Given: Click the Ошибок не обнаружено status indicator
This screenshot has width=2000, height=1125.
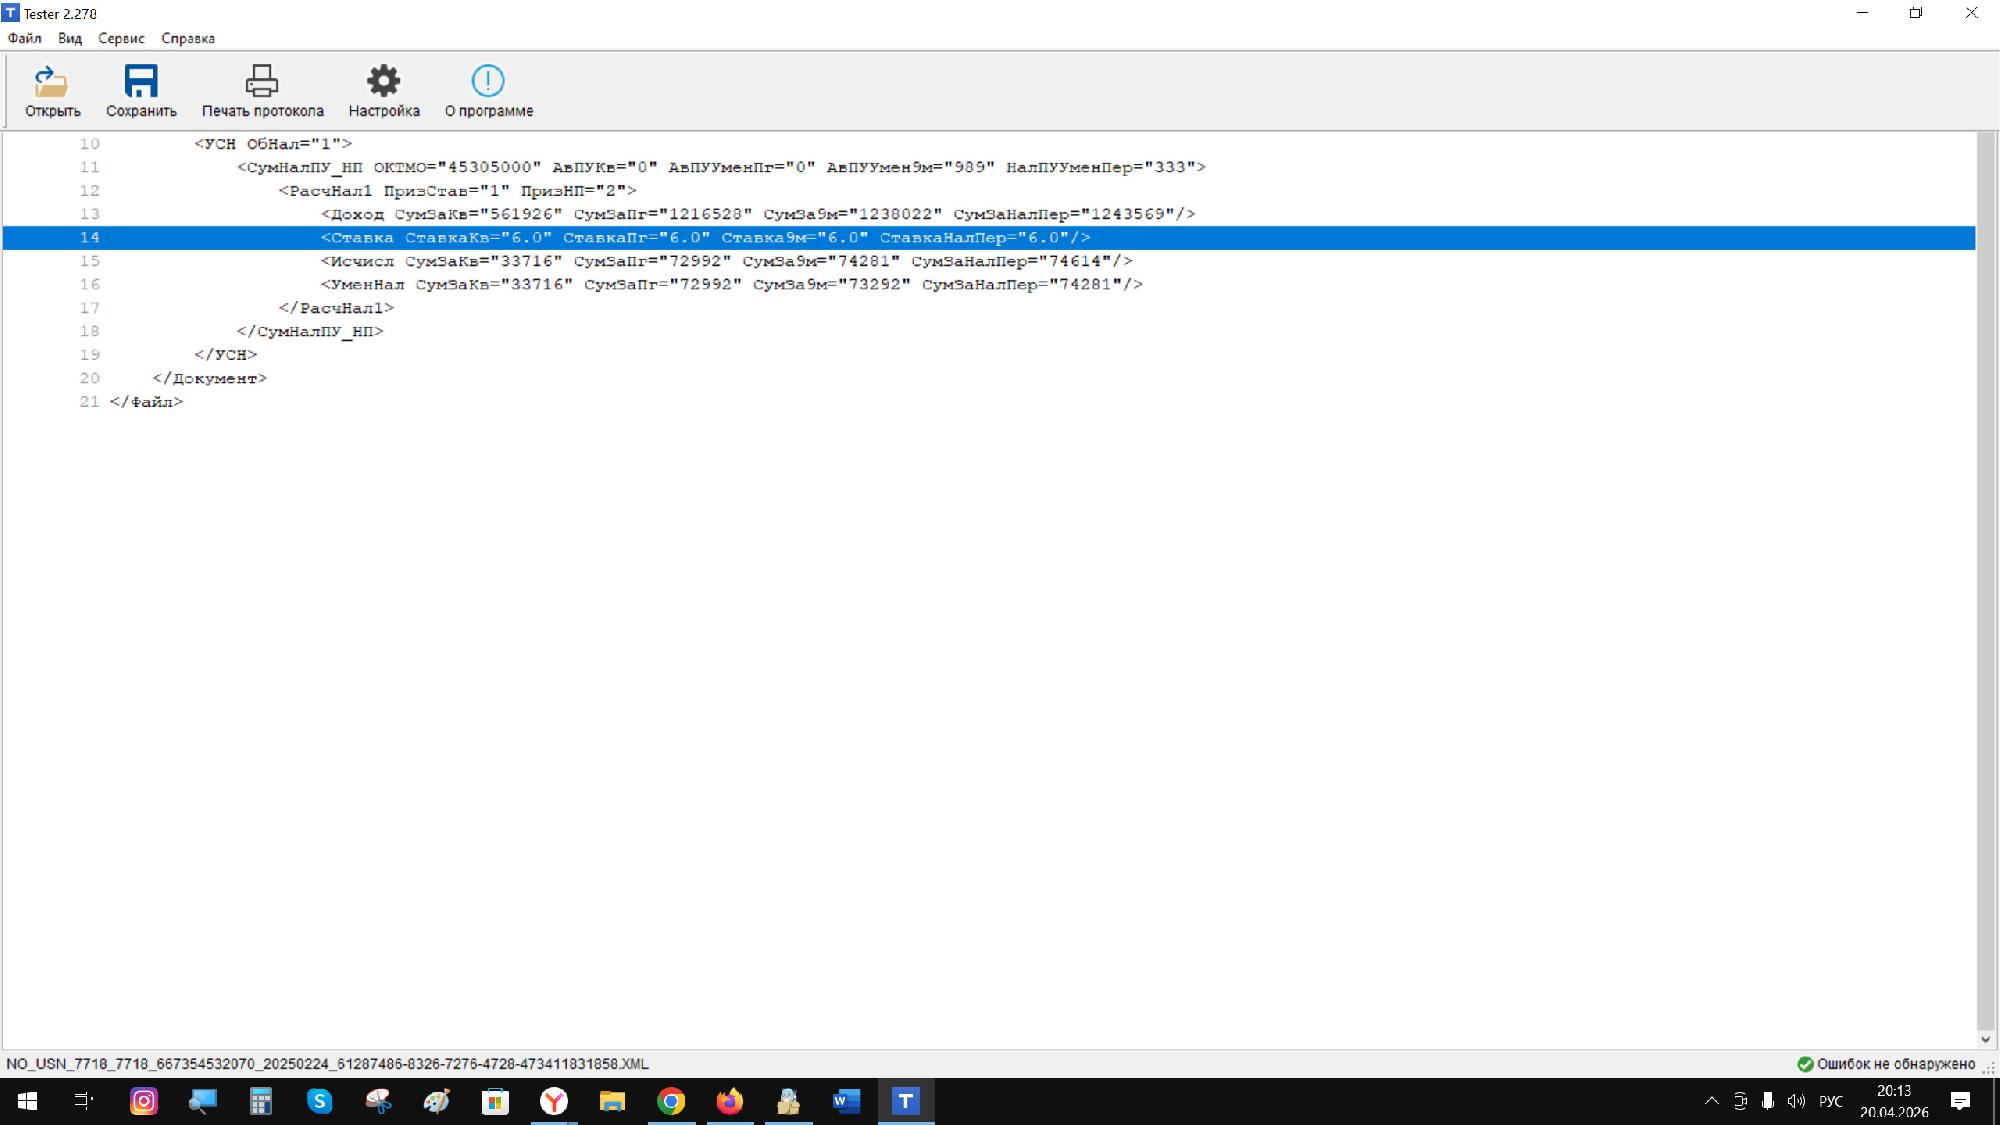Looking at the screenshot, I should click(1886, 1064).
